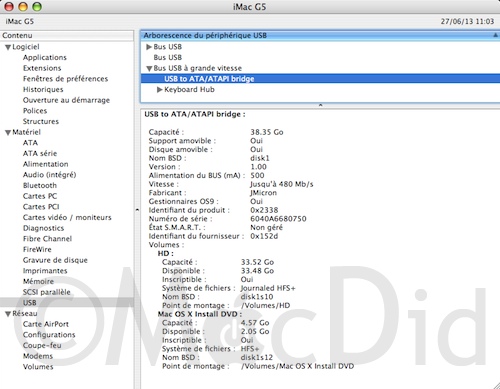
Task: Select Carte AirPort entry
Action: pos(46,324)
